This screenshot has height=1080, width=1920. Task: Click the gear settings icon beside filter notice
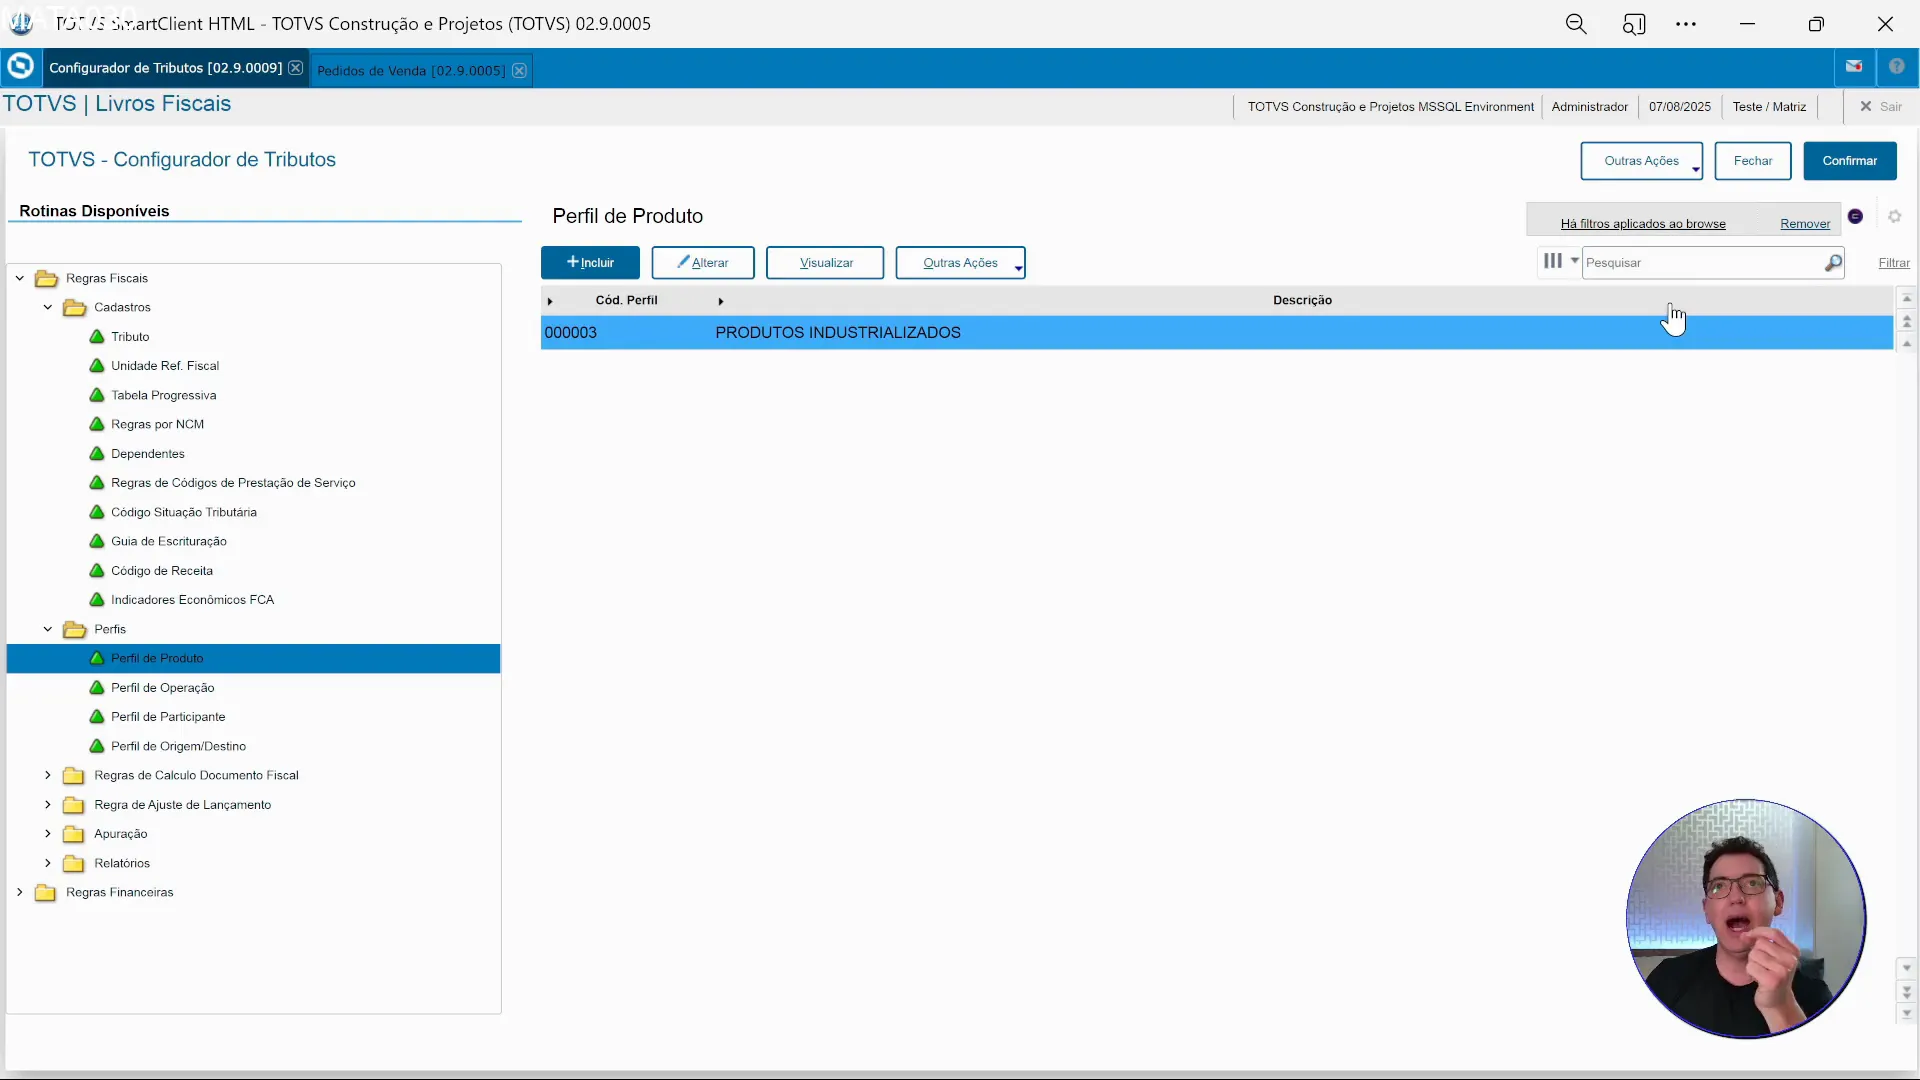[1894, 217]
